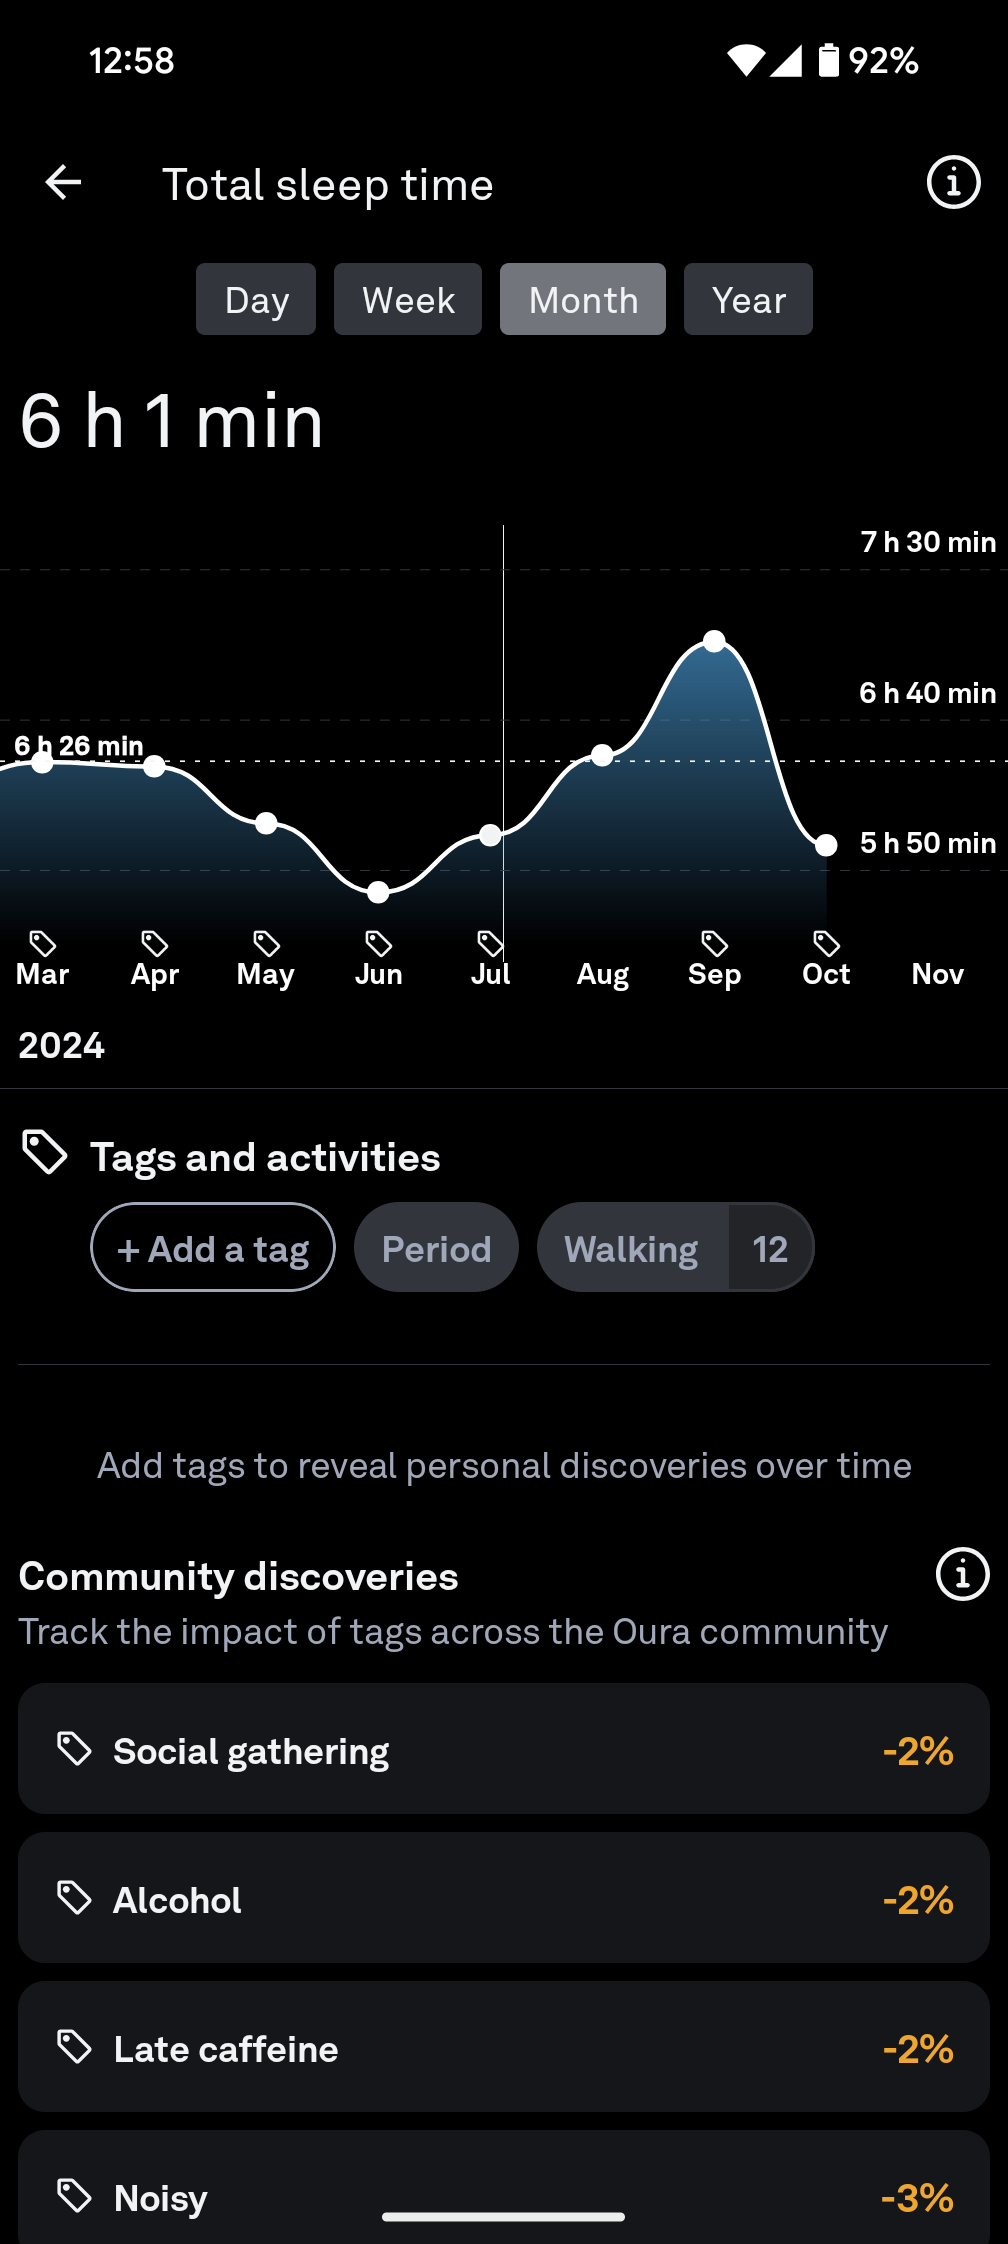The height and width of the screenshot is (2244, 1008).
Task: Select the August data point on chart
Action: click(602, 755)
